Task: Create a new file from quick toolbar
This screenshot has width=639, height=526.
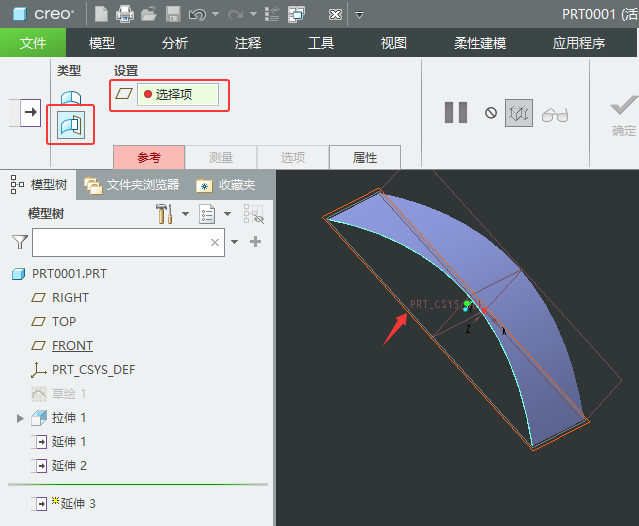Action: click(101, 14)
